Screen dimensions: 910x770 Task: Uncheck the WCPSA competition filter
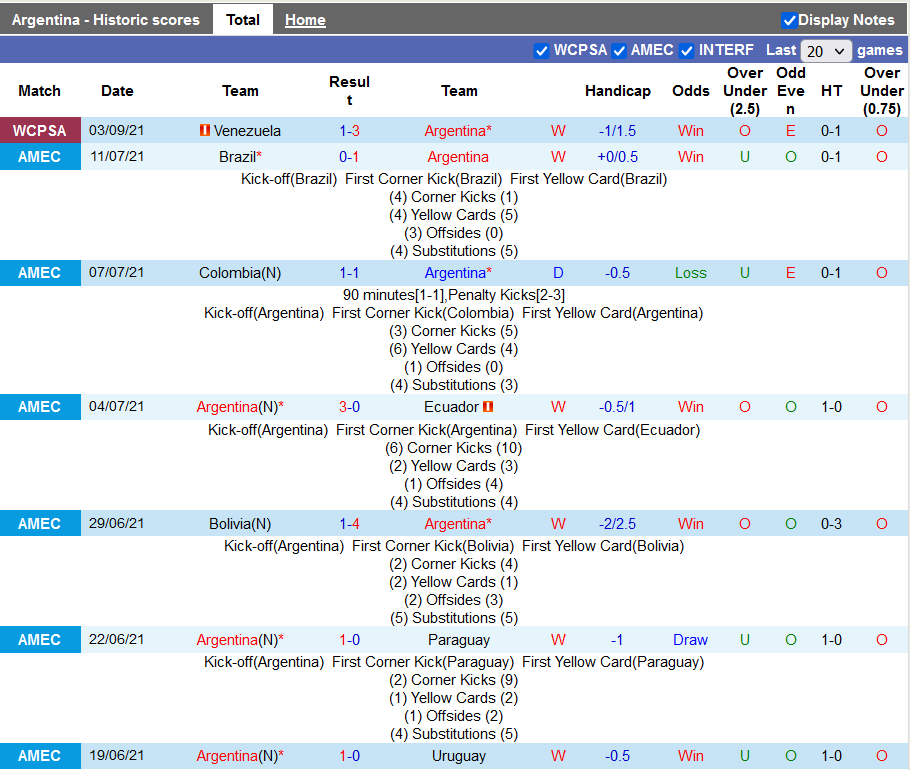tap(542, 51)
